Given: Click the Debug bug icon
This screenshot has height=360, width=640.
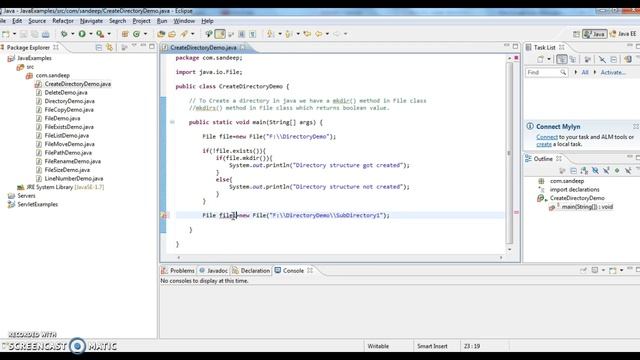Looking at the screenshot, I should [x=64, y=34].
